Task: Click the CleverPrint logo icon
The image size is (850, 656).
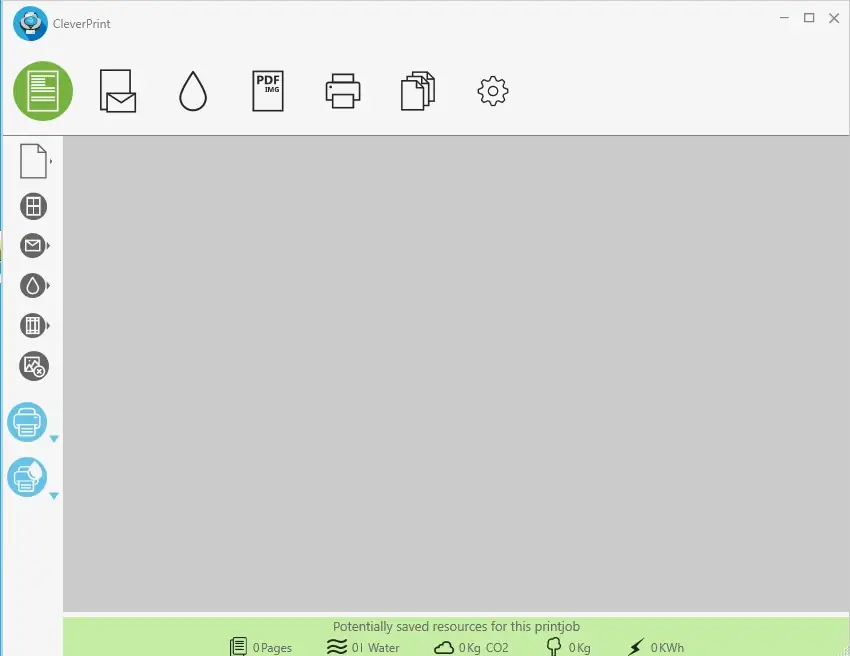Action: pos(30,23)
